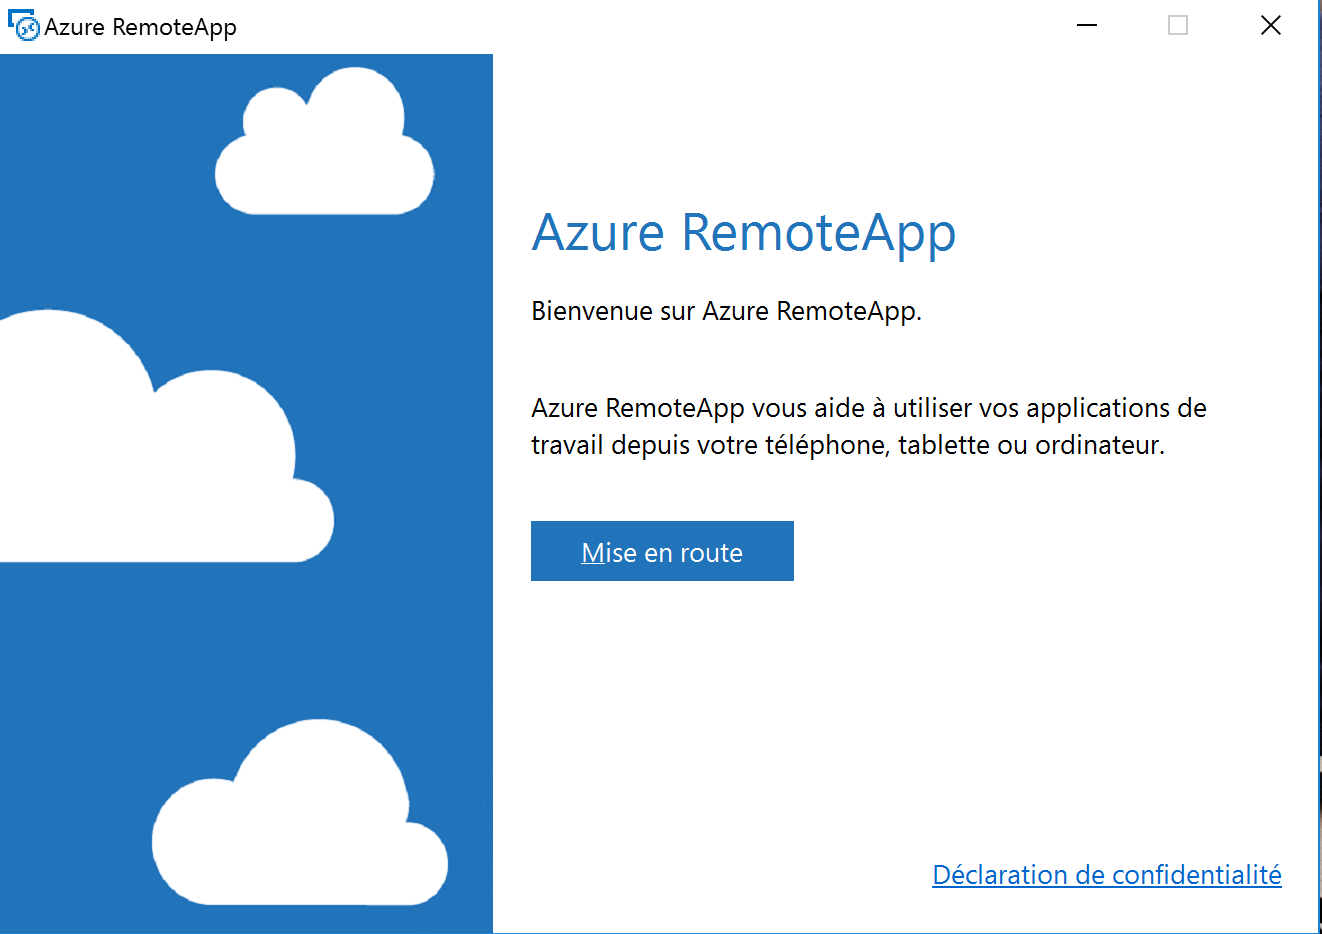Click the window title text in title bar
Image resolution: width=1322 pixels, height=934 pixels.
[x=140, y=27]
